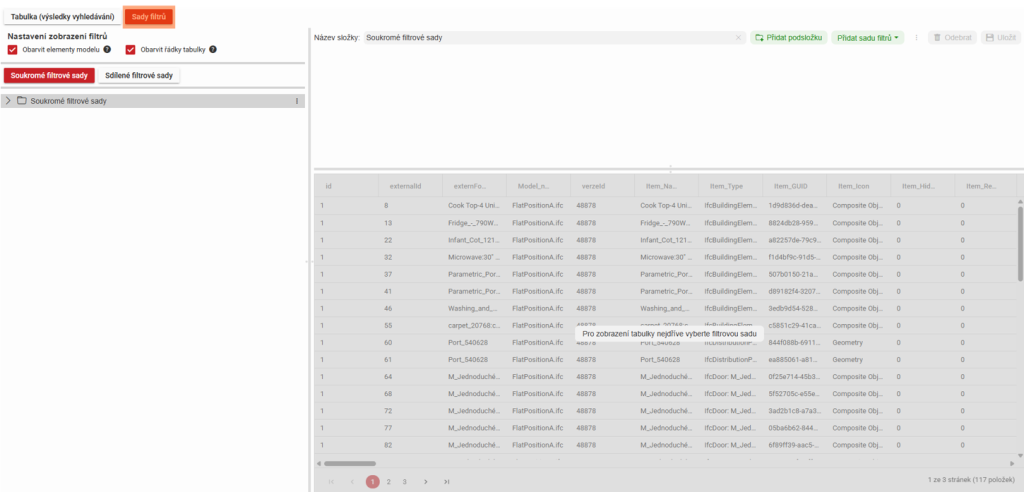Select Soukromé filtrové sady button
This screenshot has height=492, width=1024.
tap(48, 75)
